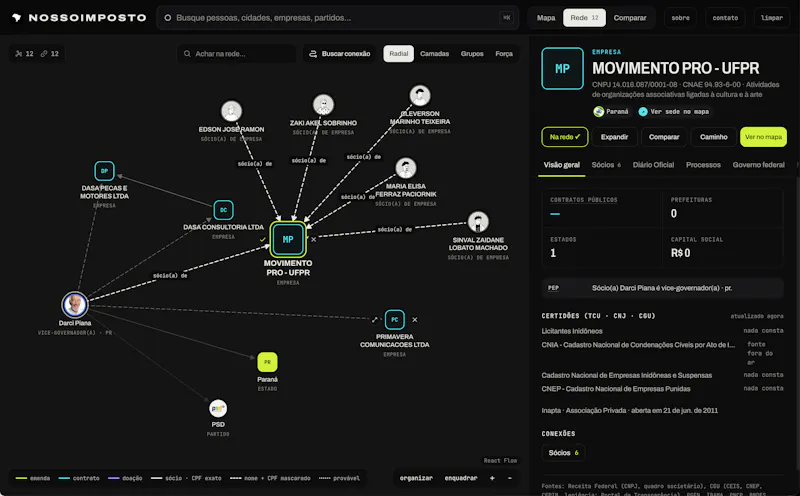Image resolution: width=800 pixels, height=496 pixels.
Task: Click the PEP notice about Darci Piana
Action: click(x=662, y=288)
